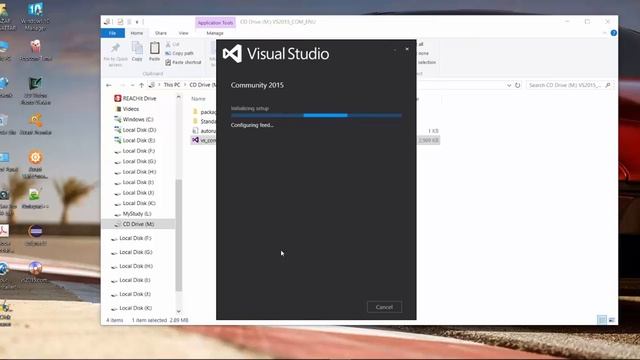Open the Manage ribbon tab
The width and height of the screenshot is (640, 360).
tap(215, 33)
